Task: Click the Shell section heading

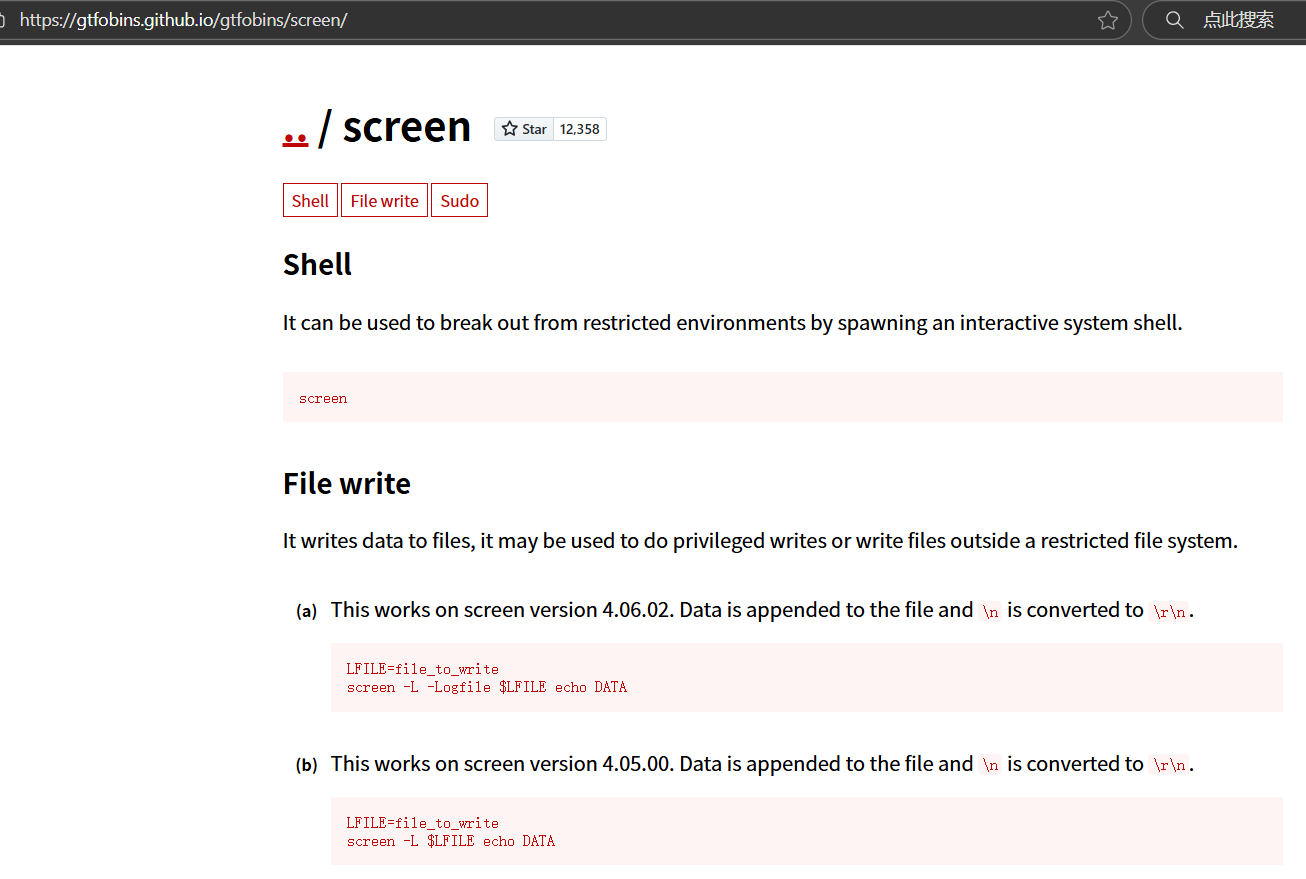Action: tap(317, 264)
